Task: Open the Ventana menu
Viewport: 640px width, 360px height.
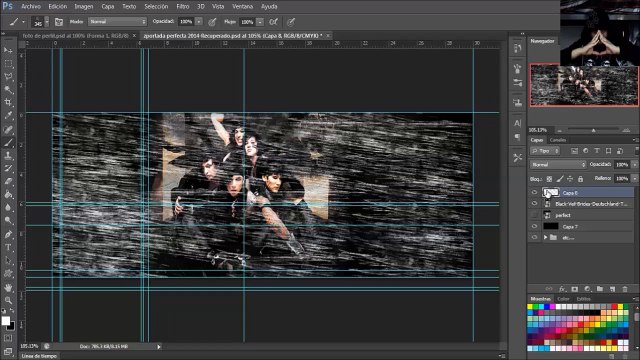Action: tap(242, 7)
